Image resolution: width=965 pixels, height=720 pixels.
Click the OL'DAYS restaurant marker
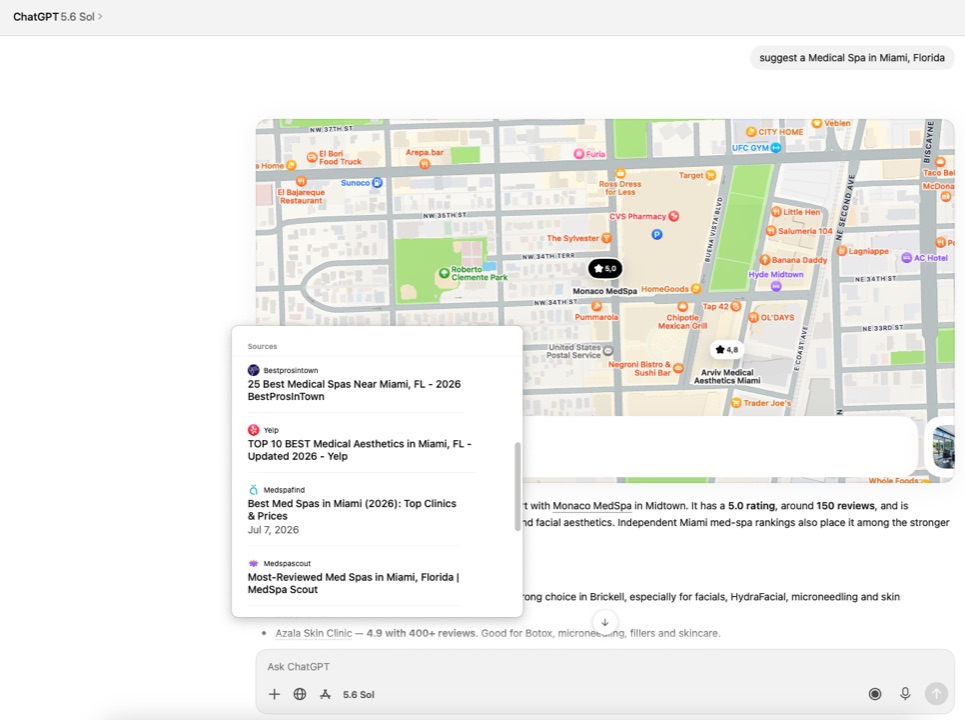[x=753, y=318]
